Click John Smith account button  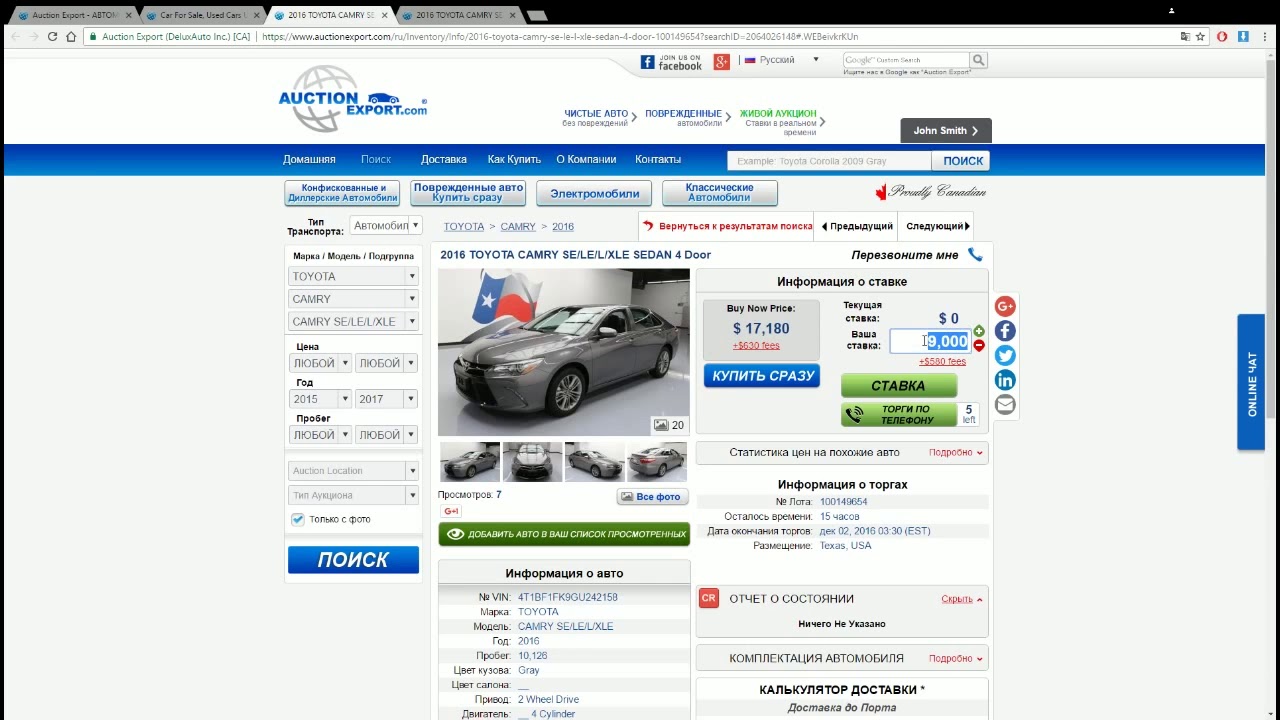tap(945, 131)
